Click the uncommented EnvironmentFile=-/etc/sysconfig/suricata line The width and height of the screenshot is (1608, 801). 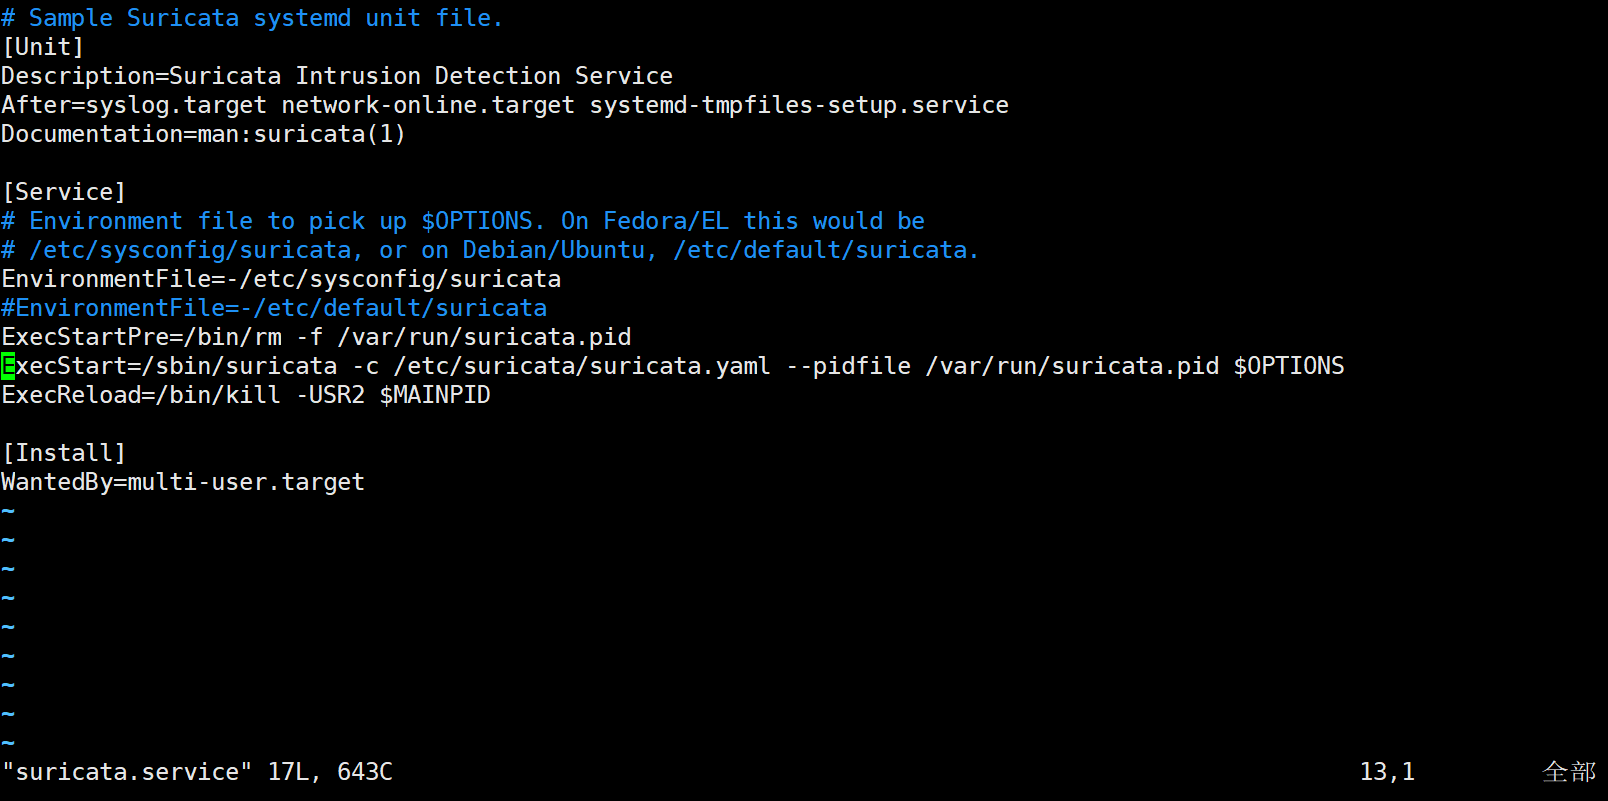(x=281, y=279)
